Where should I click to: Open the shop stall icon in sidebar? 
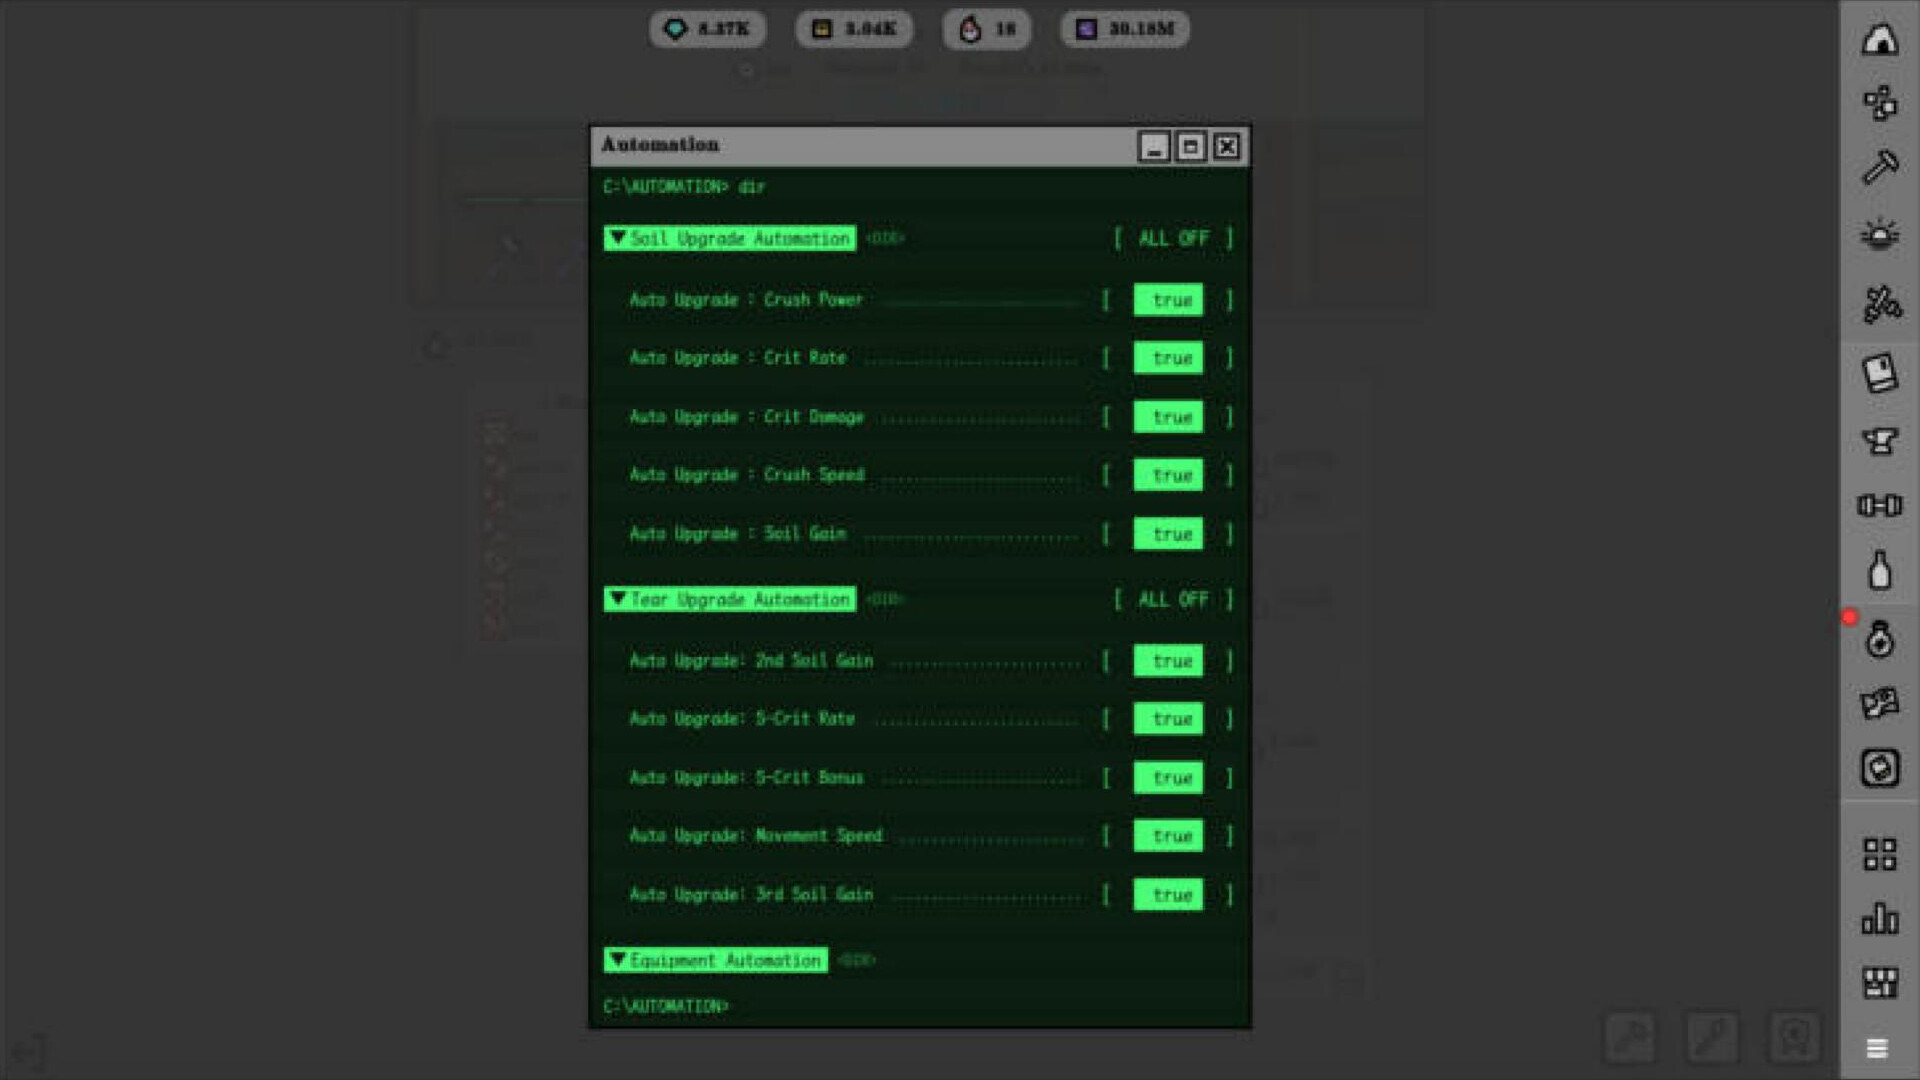tap(1880, 982)
